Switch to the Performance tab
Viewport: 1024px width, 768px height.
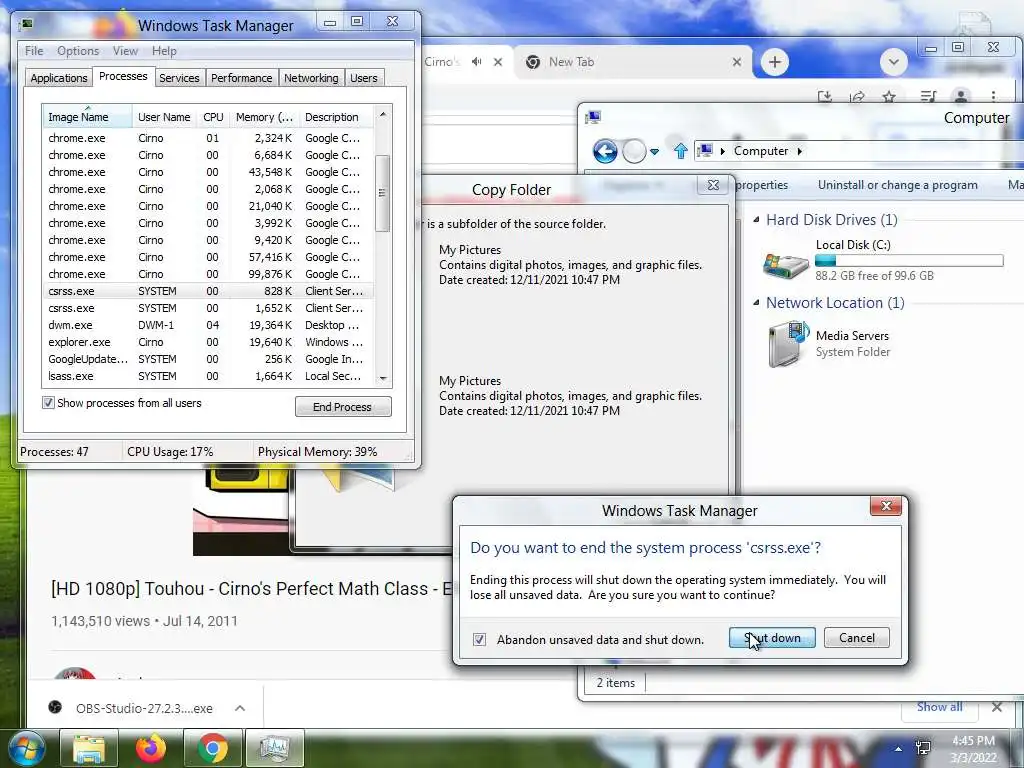[x=242, y=78]
